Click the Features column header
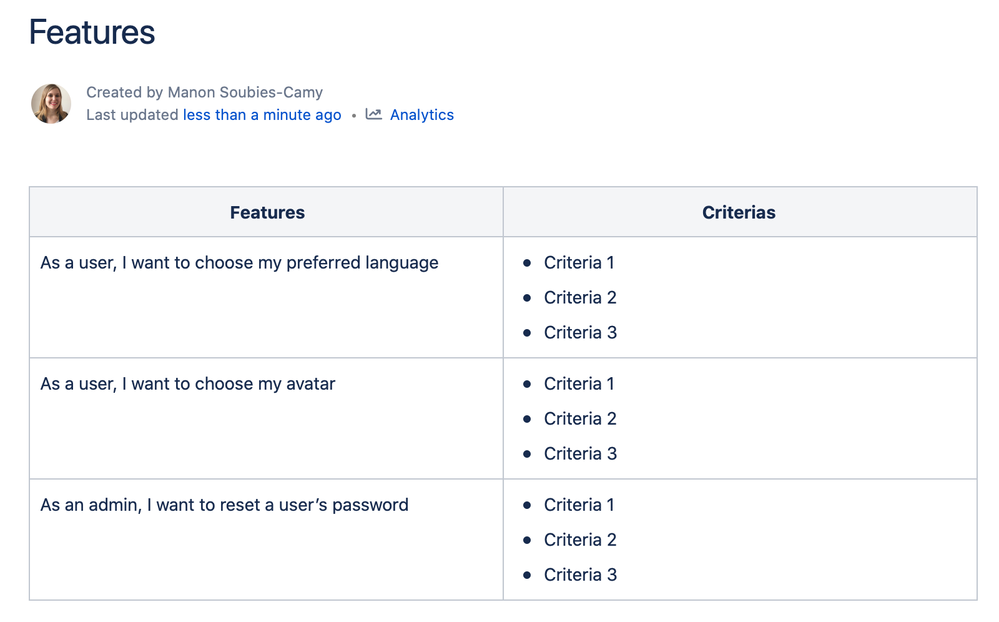The width and height of the screenshot is (999, 622). coord(267,212)
